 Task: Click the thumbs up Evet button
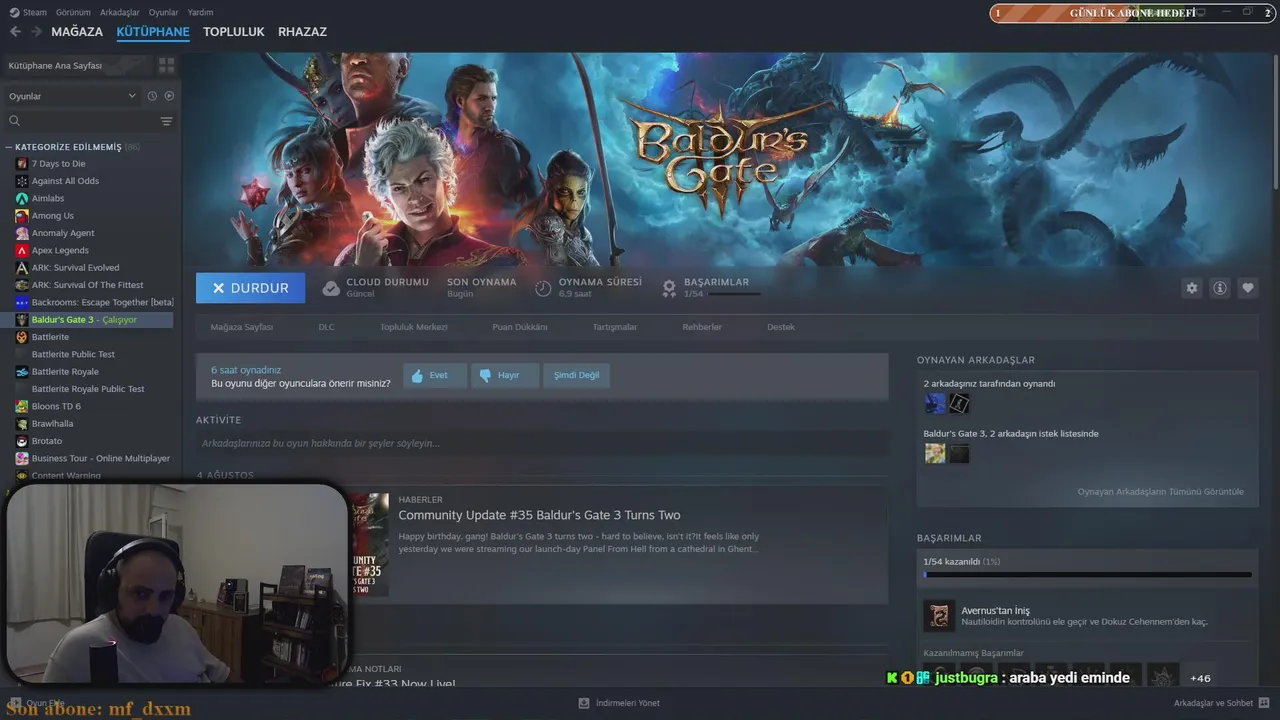point(435,375)
